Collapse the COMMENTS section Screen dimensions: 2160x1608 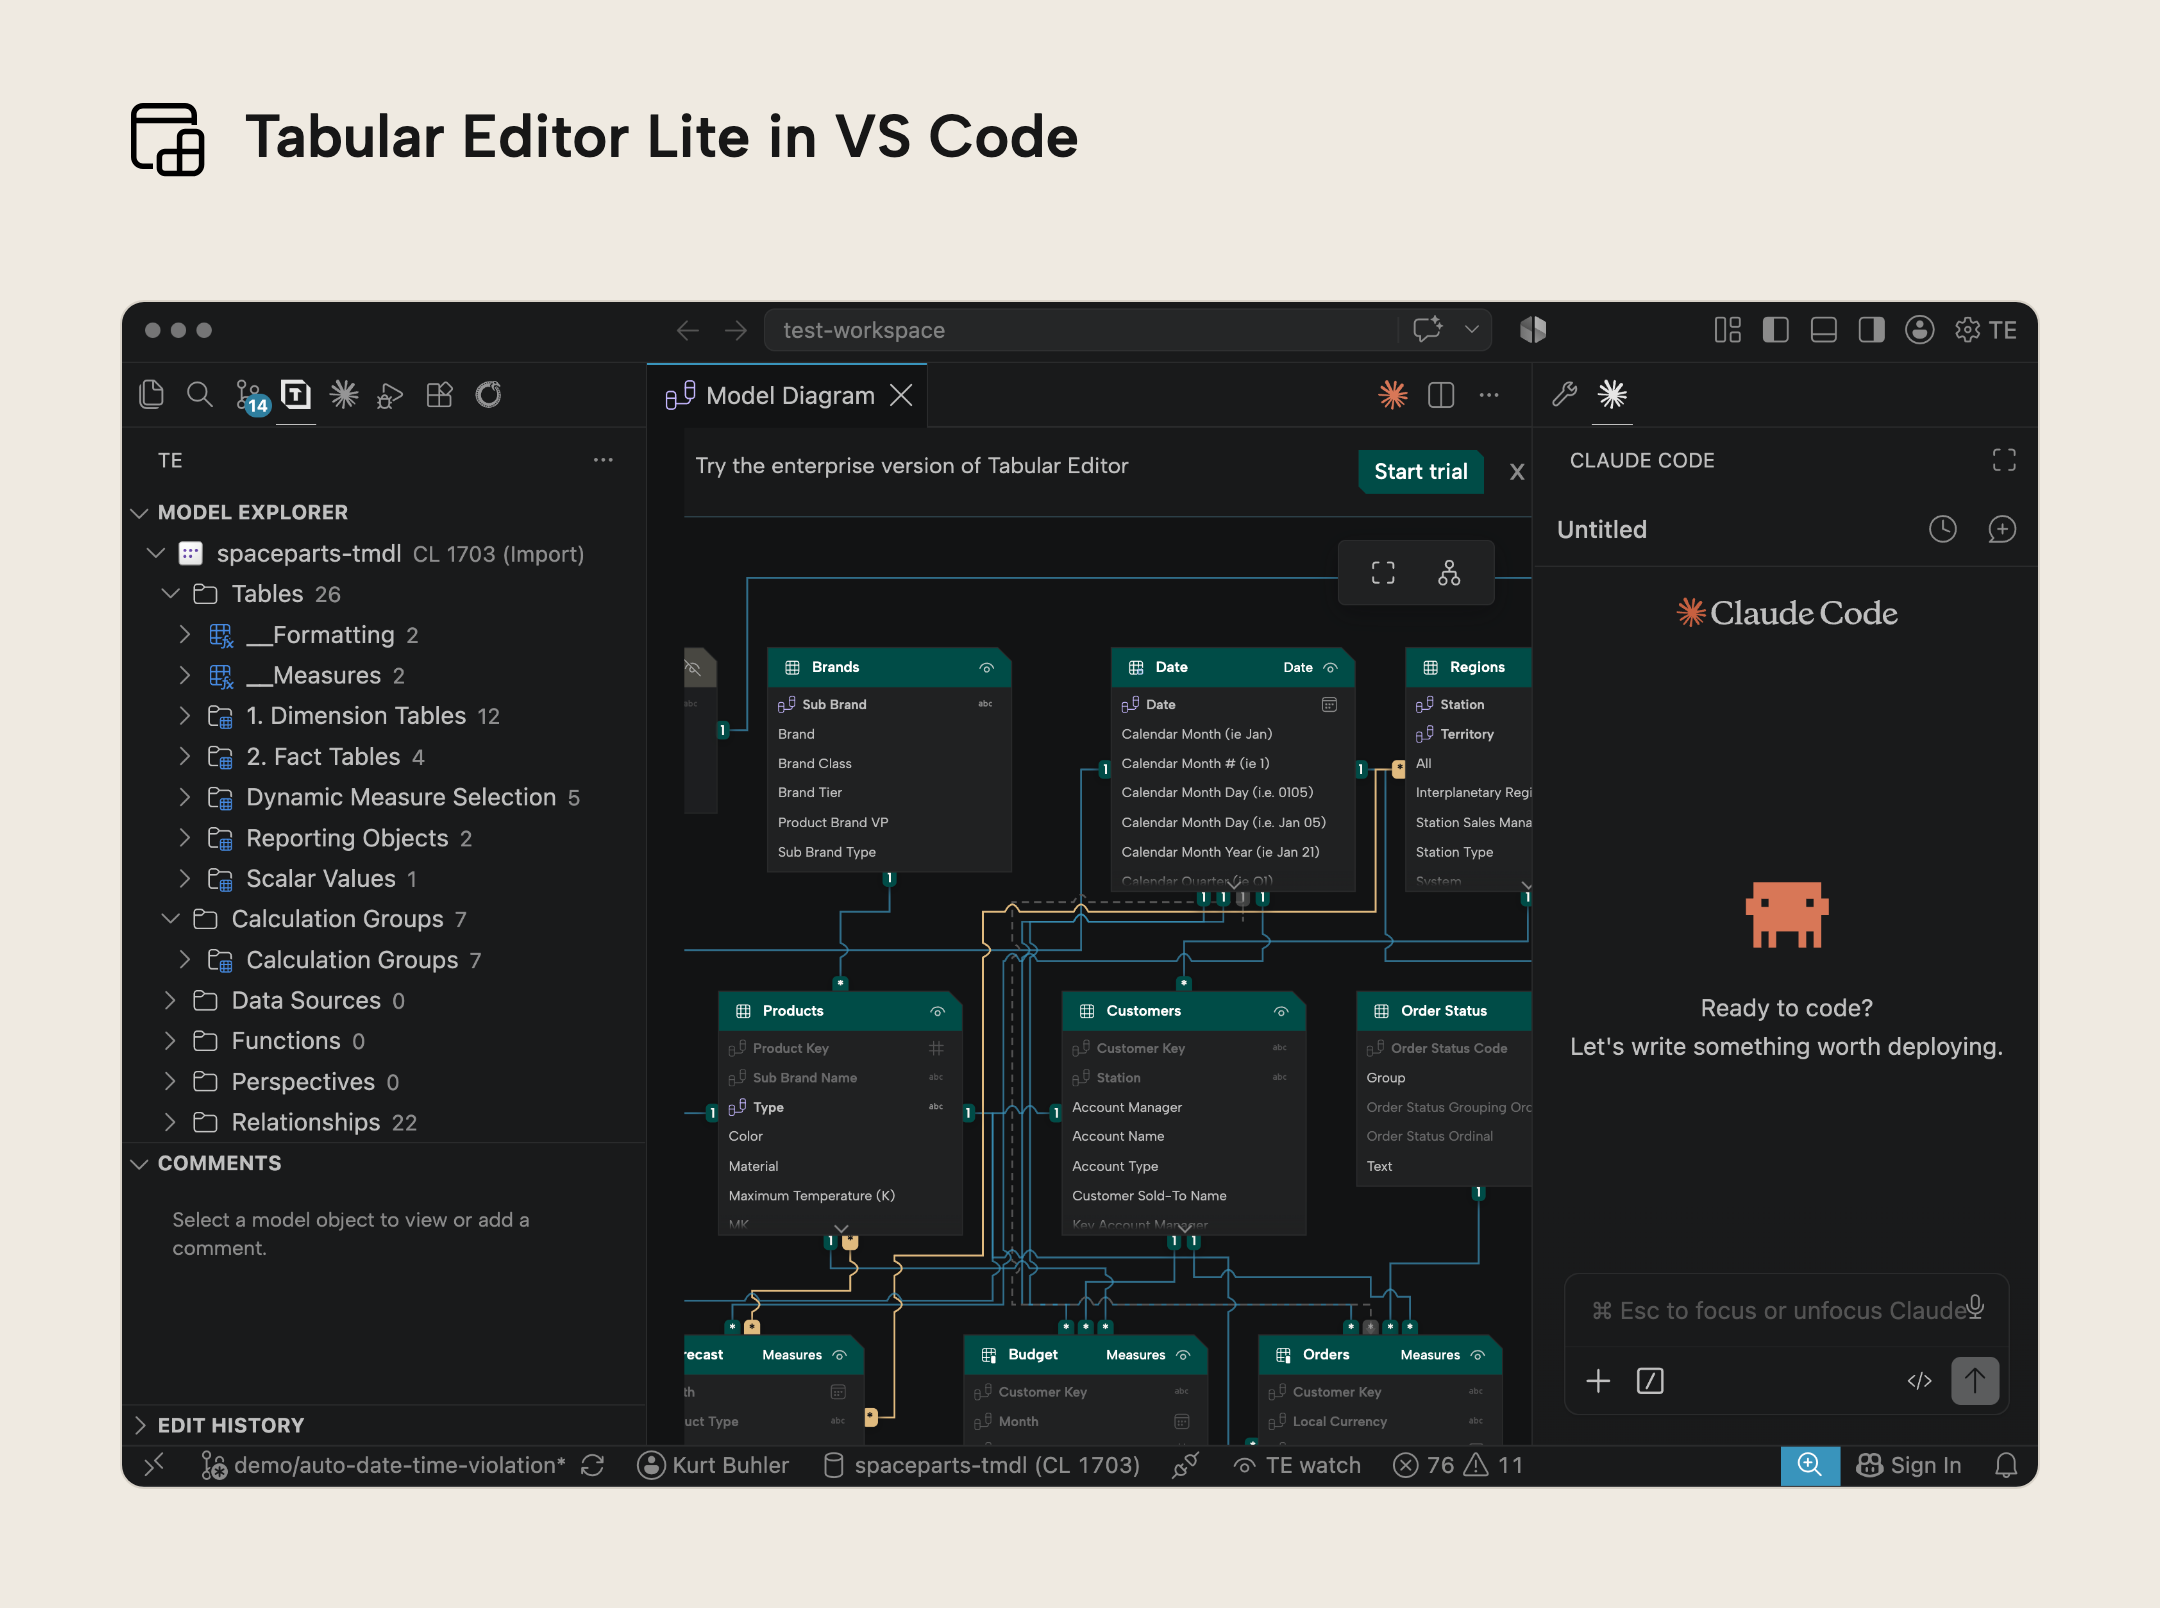point(139,1164)
